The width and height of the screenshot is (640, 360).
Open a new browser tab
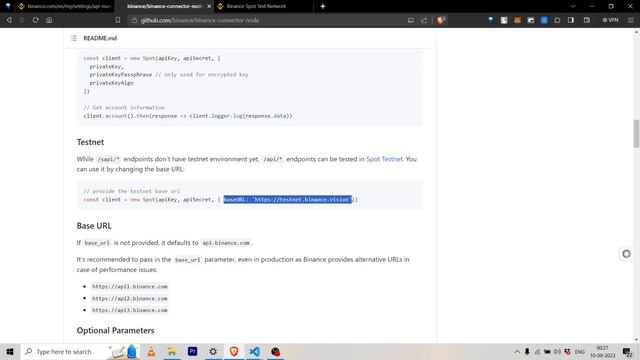(322, 6)
